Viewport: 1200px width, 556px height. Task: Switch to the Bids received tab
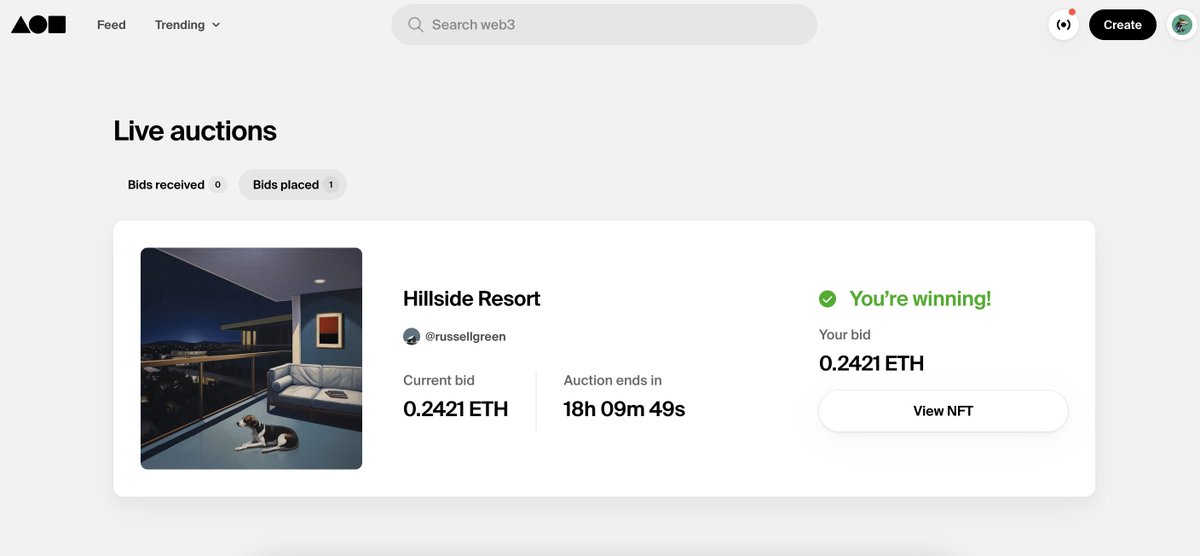coord(176,185)
